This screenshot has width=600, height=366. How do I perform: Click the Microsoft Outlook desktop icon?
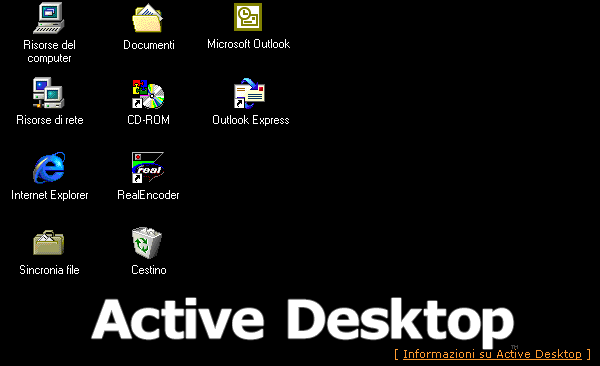pyautogui.click(x=248, y=17)
